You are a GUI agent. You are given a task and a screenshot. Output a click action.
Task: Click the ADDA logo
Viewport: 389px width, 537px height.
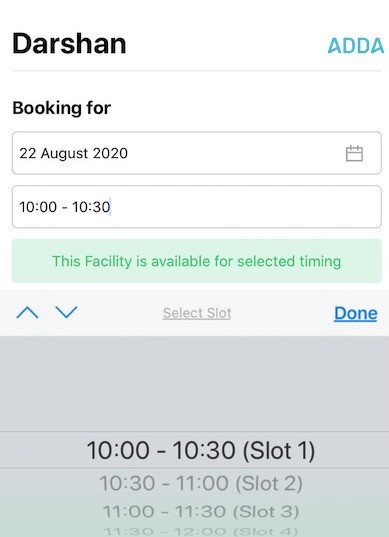click(x=356, y=45)
